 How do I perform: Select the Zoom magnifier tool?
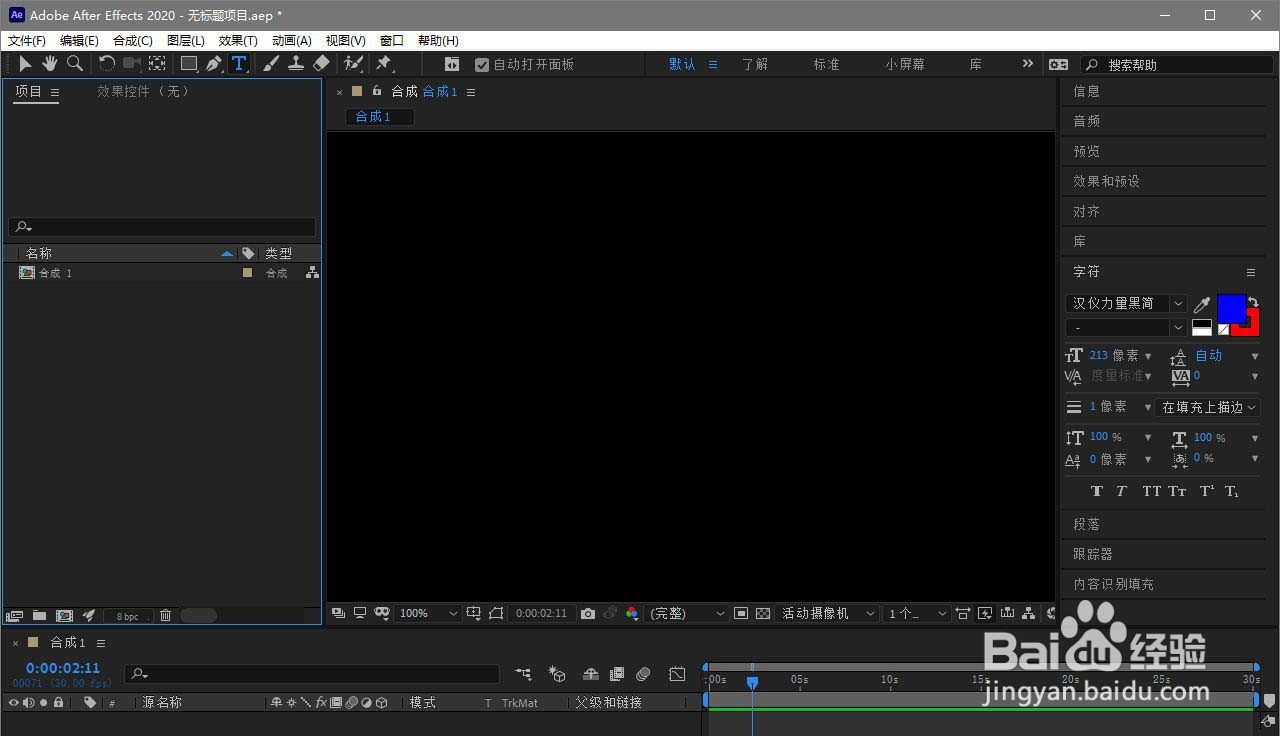(75, 64)
